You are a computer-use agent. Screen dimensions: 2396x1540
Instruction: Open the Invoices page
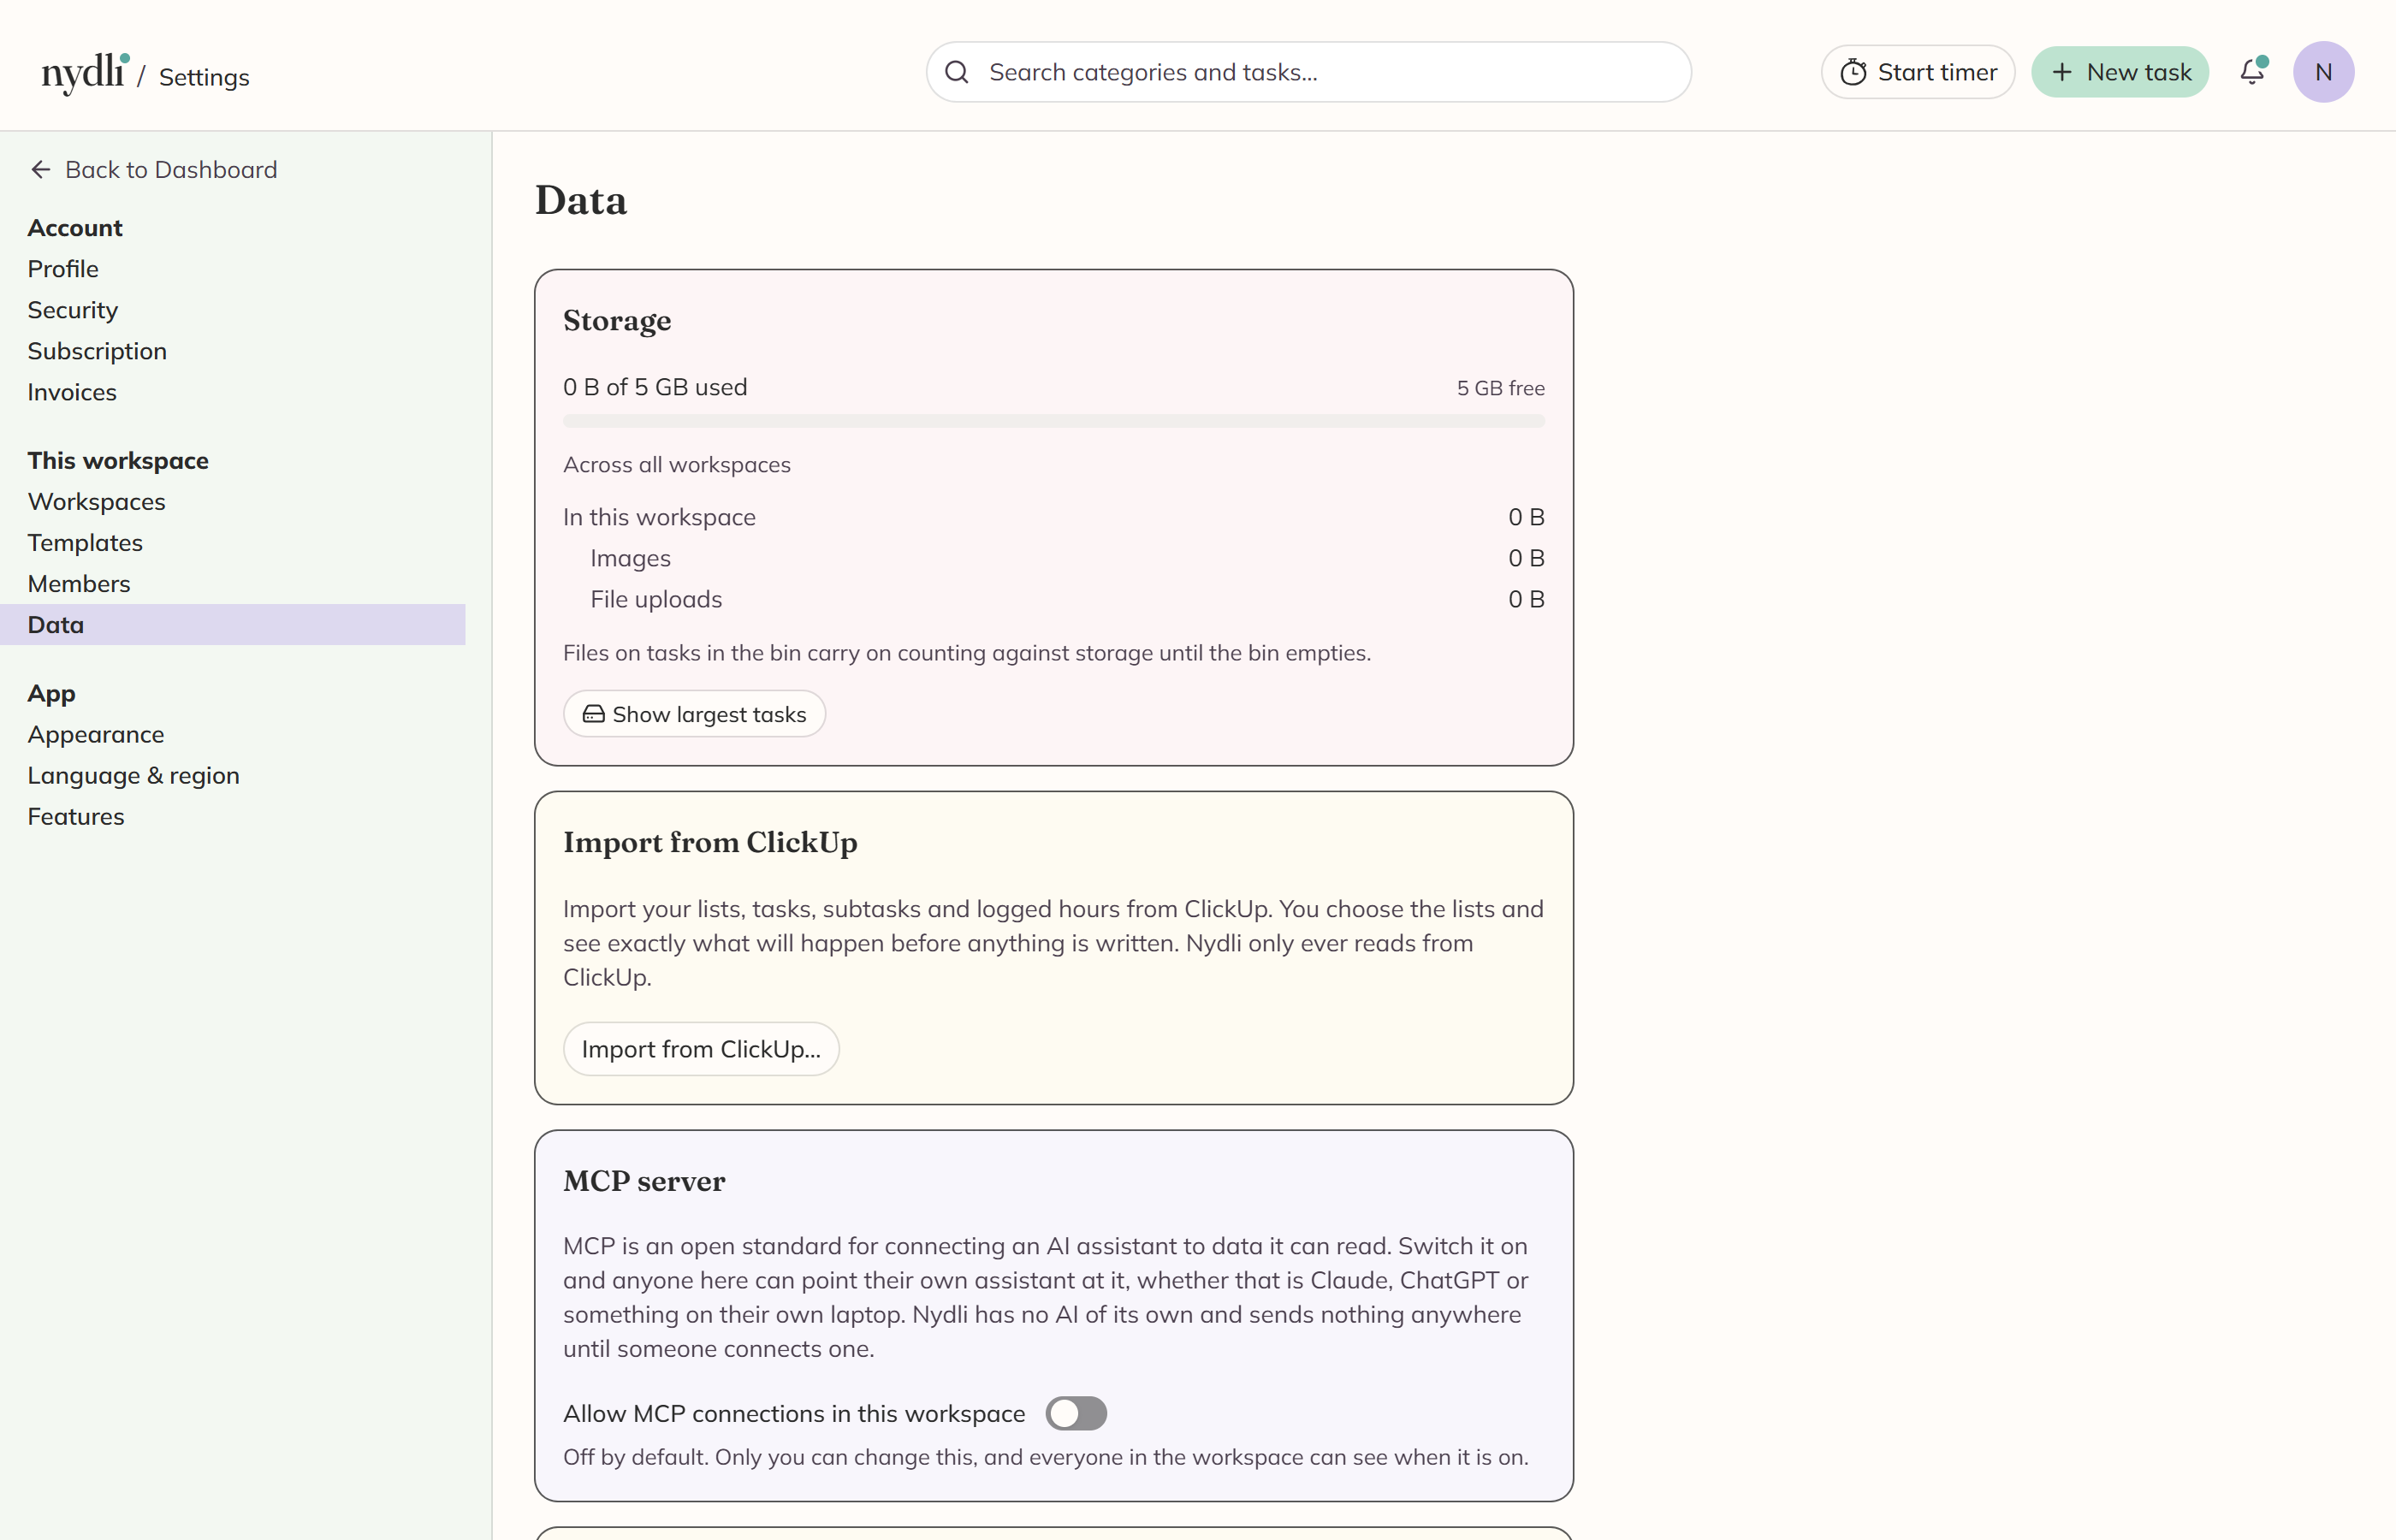[x=72, y=392]
